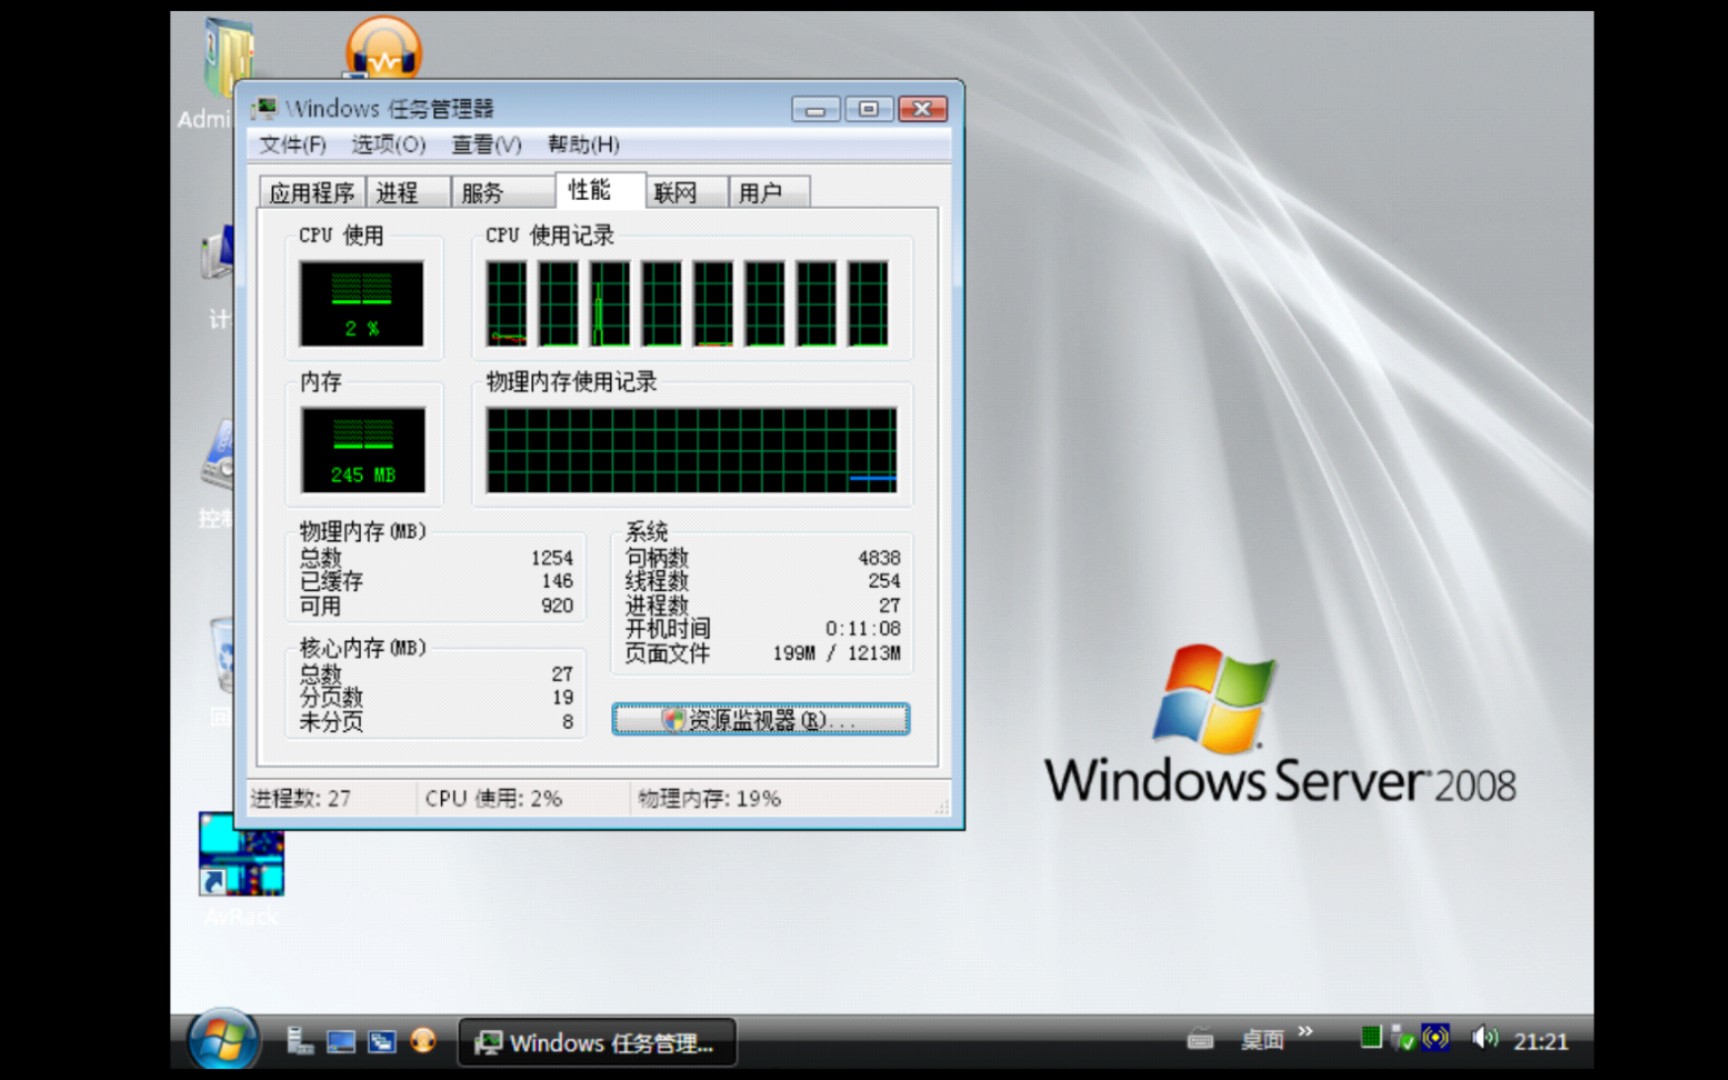Click the 内存 245 MB gauge
Image resolution: width=1728 pixels, height=1080 pixels.
tap(363, 450)
